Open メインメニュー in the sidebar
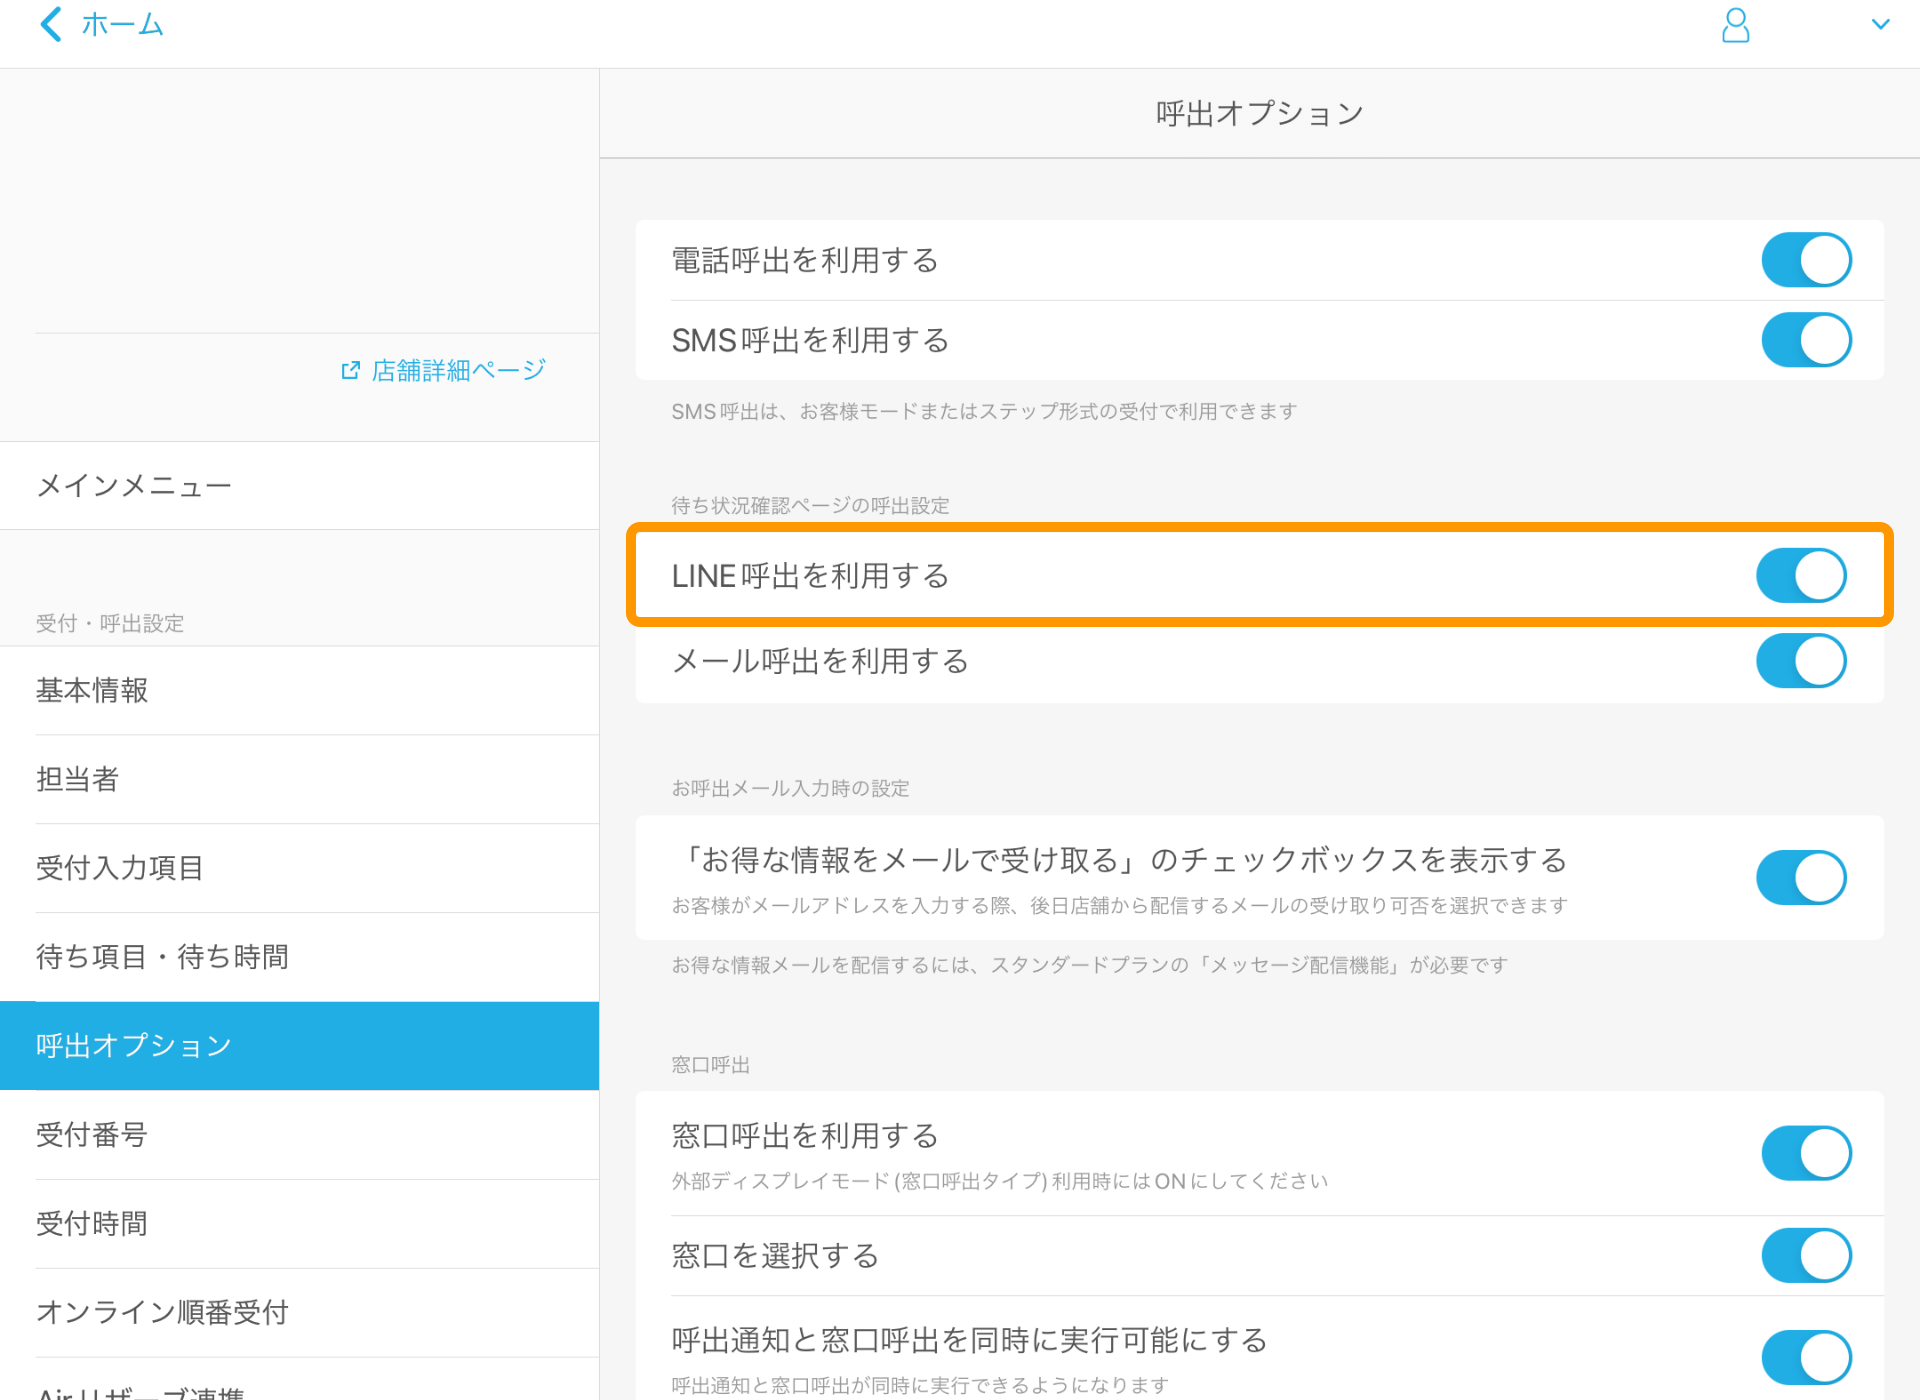 [300, 486]
